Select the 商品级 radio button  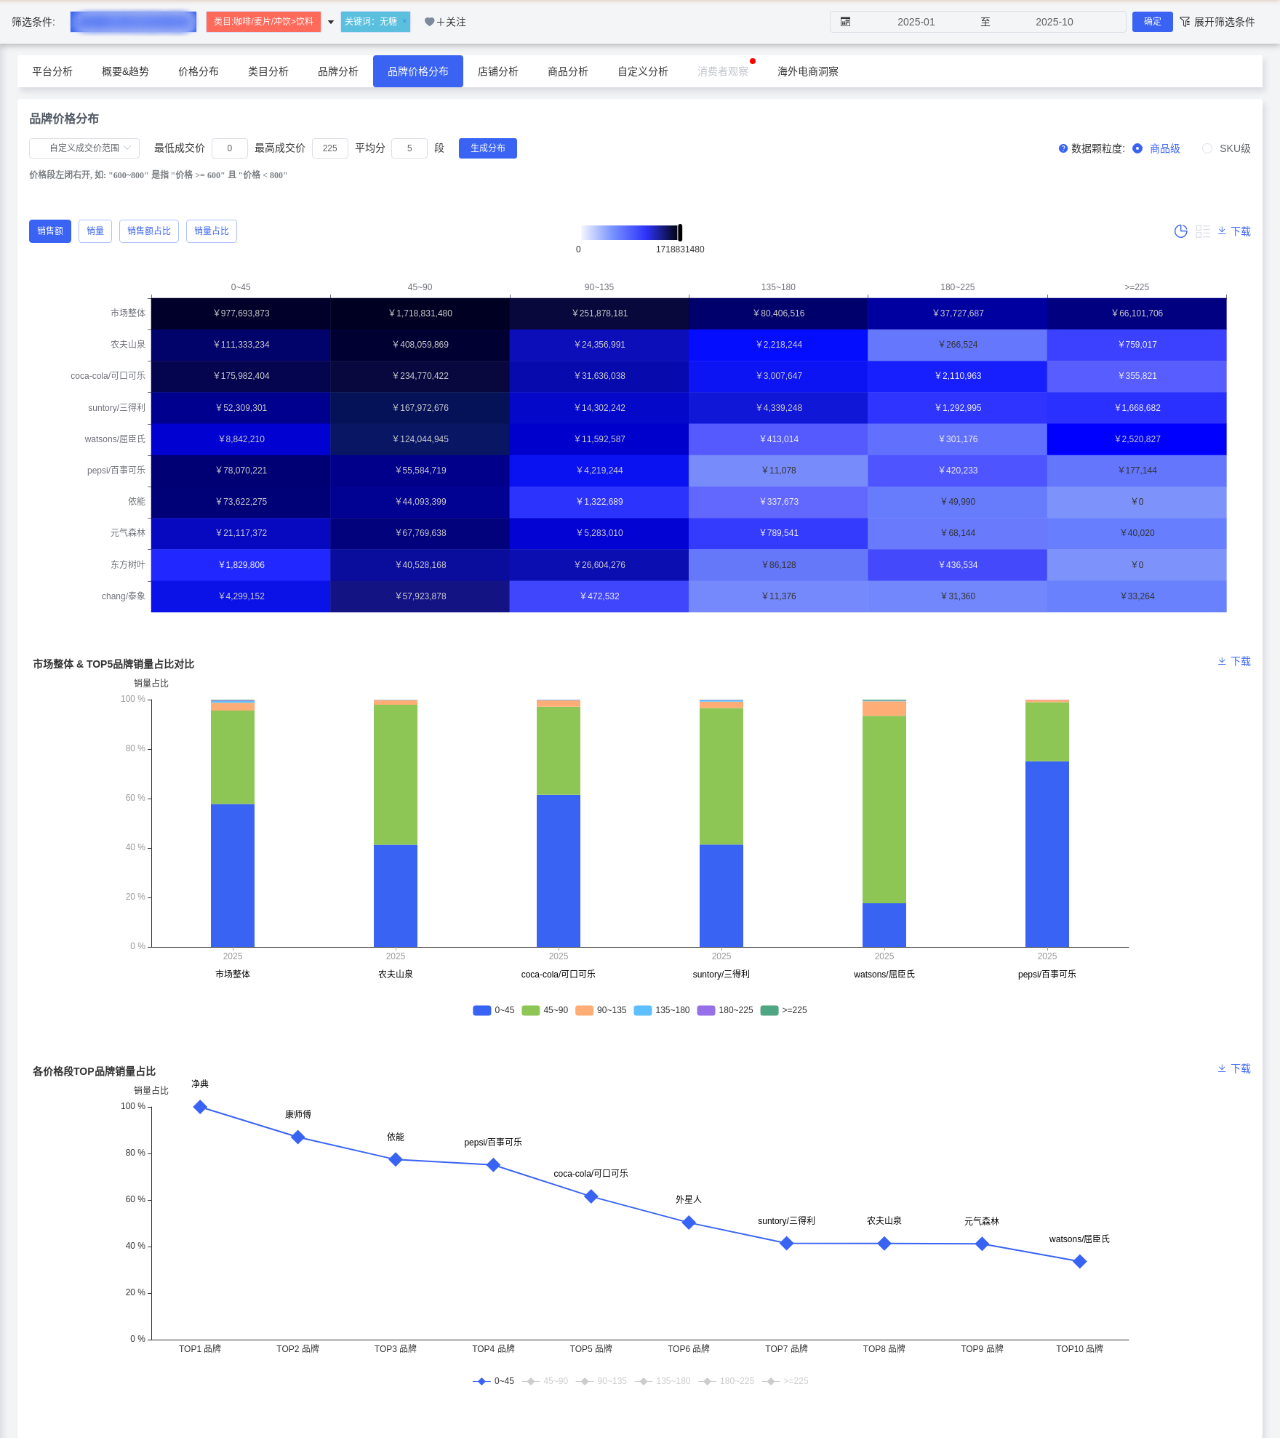point(1138,149)
